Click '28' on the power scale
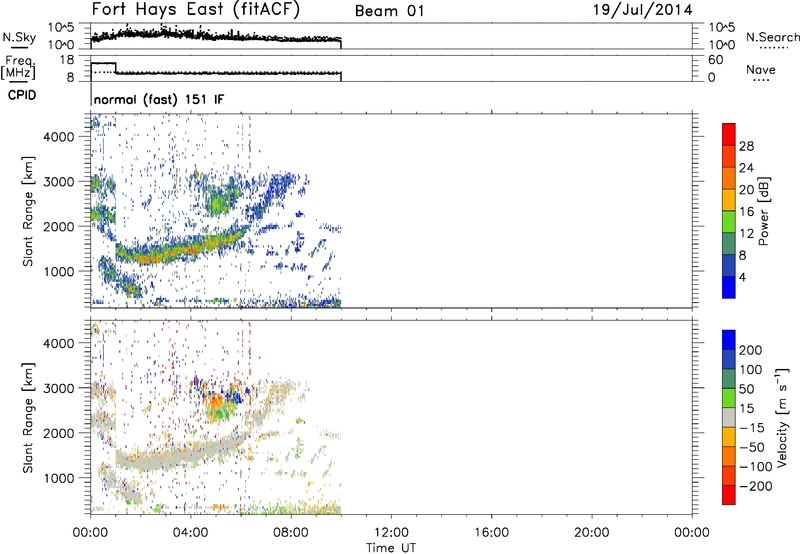The width and height of the screenshot is (800, 554). pyautogui.click(x=746, y=146)
